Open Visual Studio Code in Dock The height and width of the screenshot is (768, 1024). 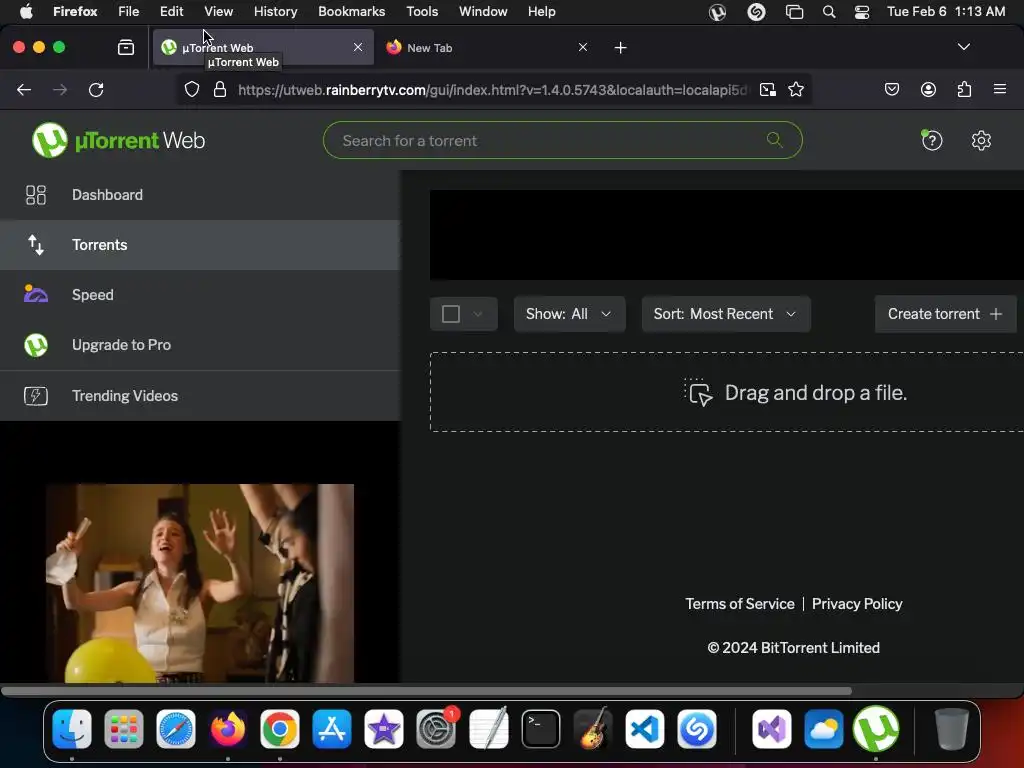click(645, 729)
